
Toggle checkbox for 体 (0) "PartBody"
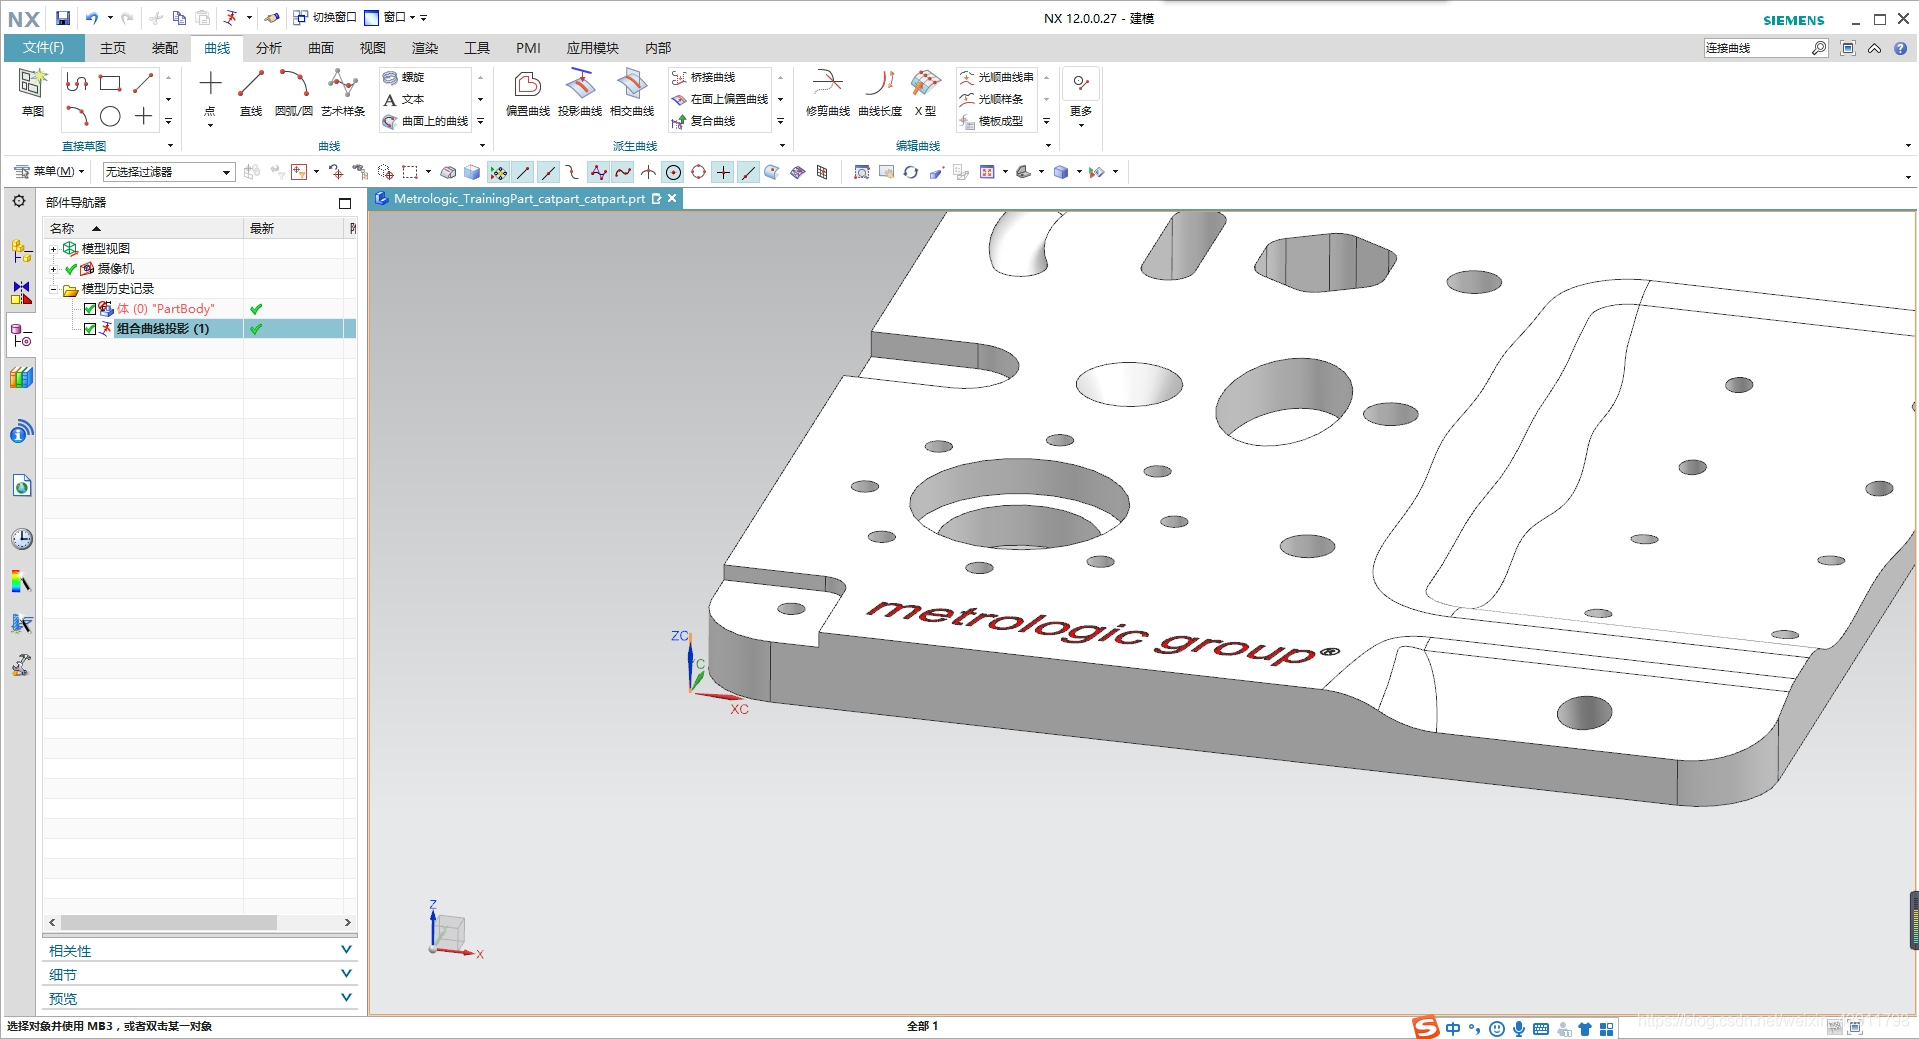click(x=90, y=309)
